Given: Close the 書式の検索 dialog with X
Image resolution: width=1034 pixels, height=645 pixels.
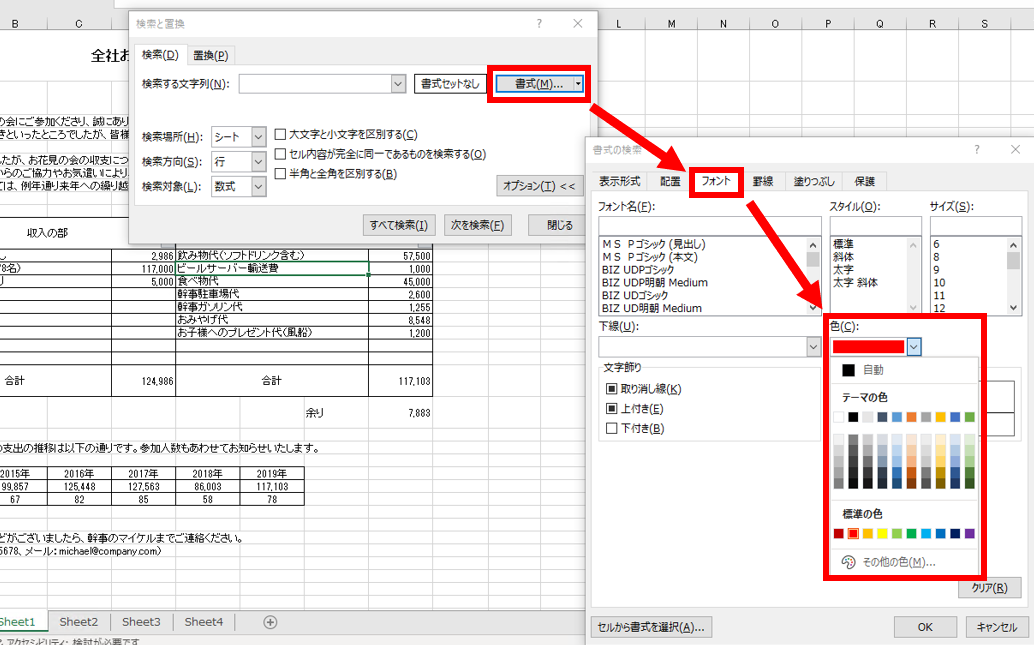Looking at the screenshot, I should coord(1015,149).
